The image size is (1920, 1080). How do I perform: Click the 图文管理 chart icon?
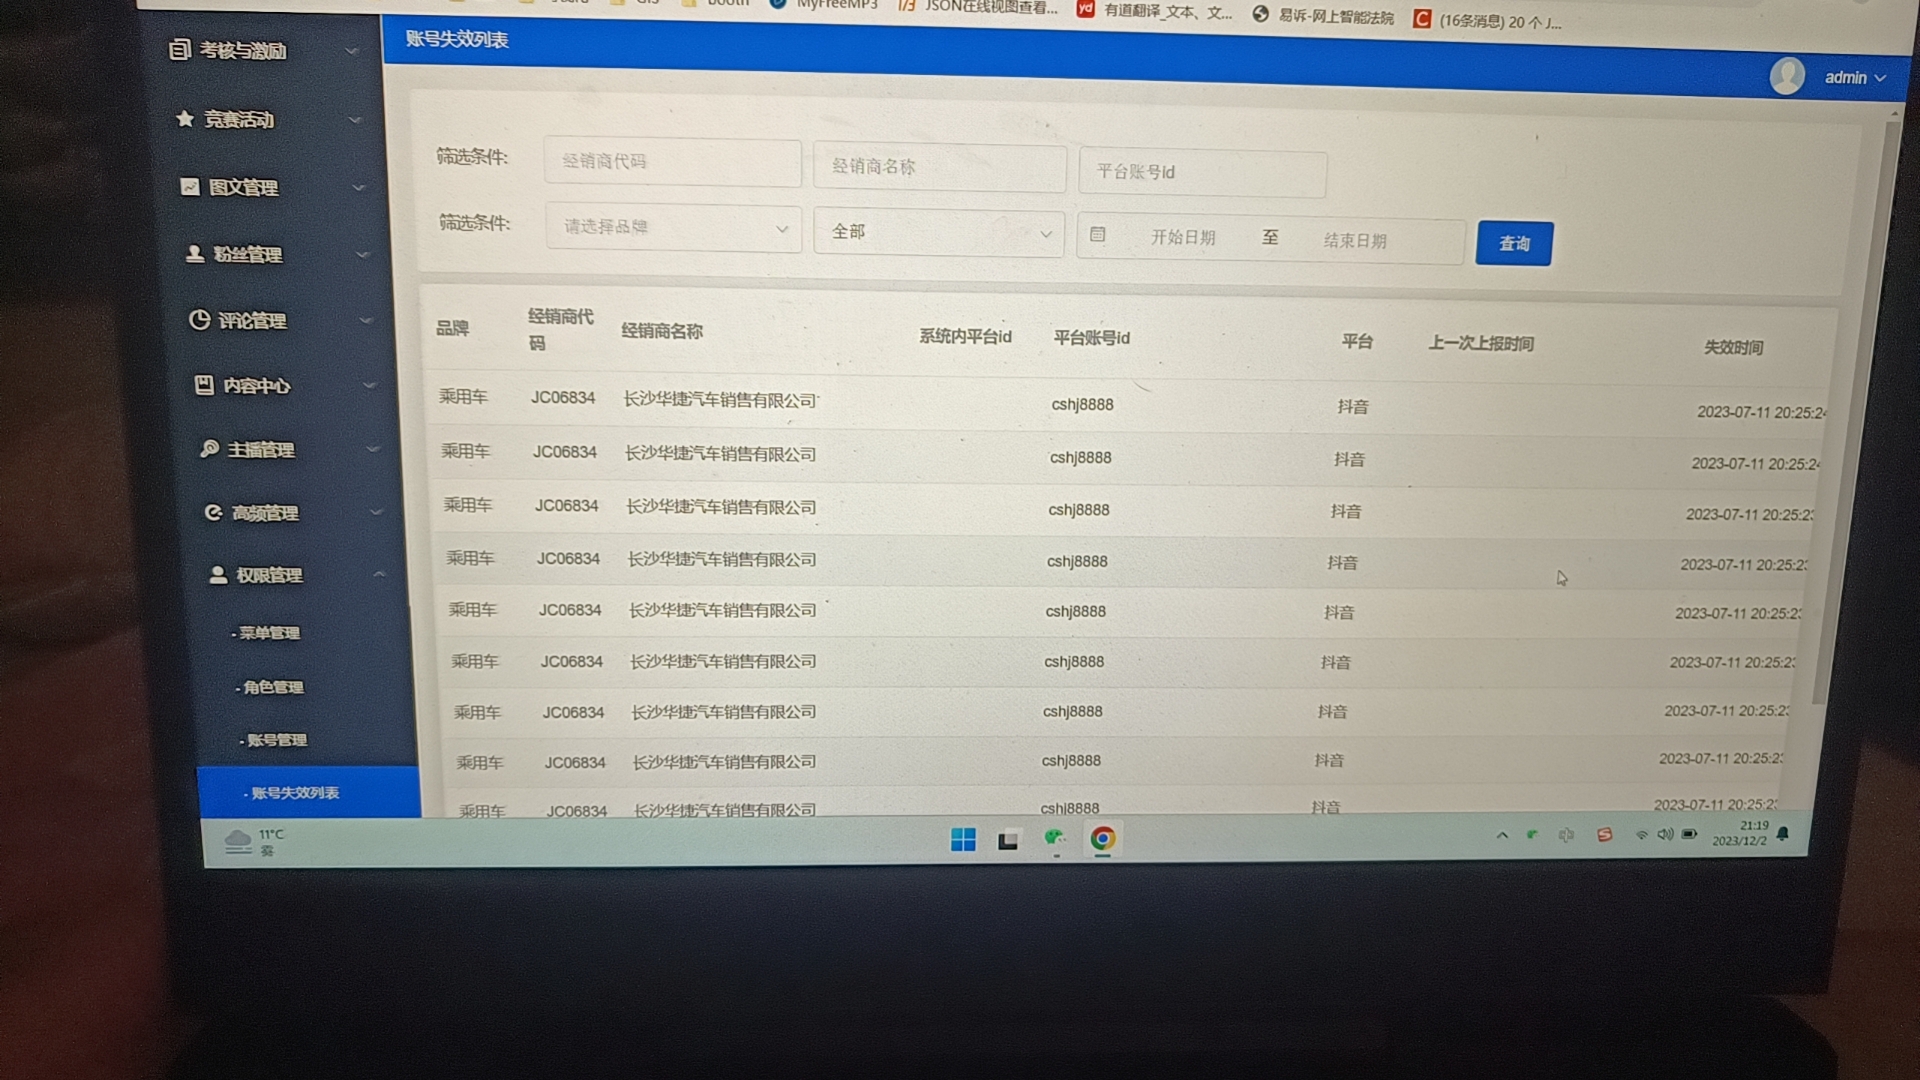(189, 186)
